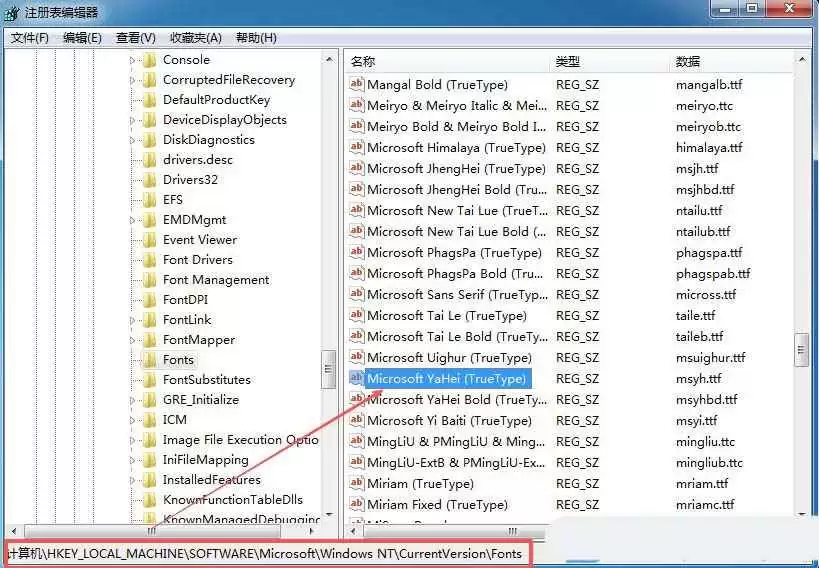Click the Font Drivers folder icon

pyautogui.click(x=149, y=260)
